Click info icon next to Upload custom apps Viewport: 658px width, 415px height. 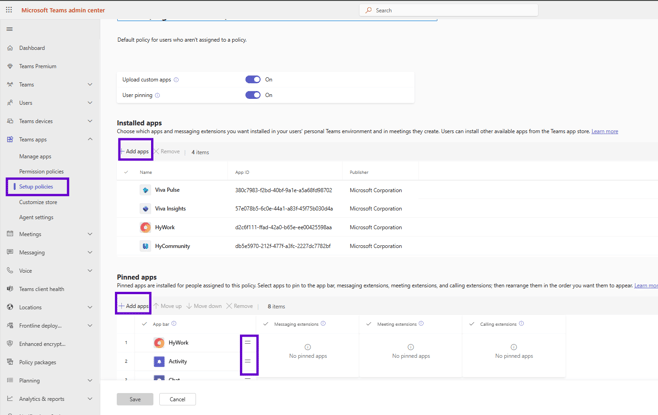177,80
